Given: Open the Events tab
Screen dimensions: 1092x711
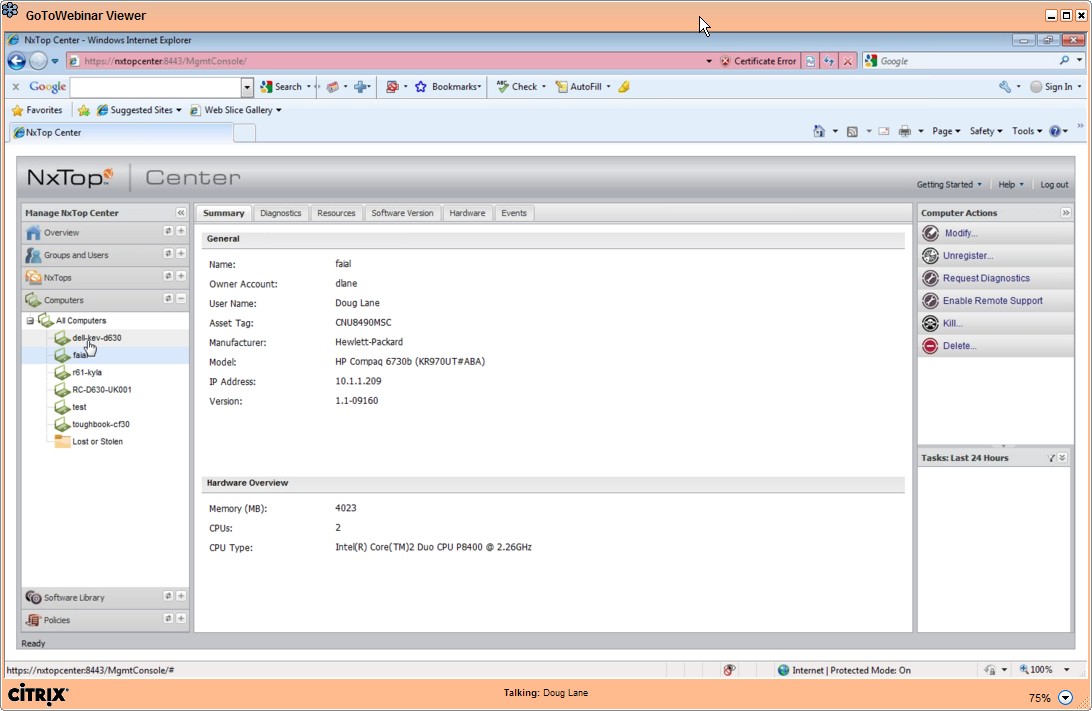Looking at the screenshot, I should (x=514, y=213).
